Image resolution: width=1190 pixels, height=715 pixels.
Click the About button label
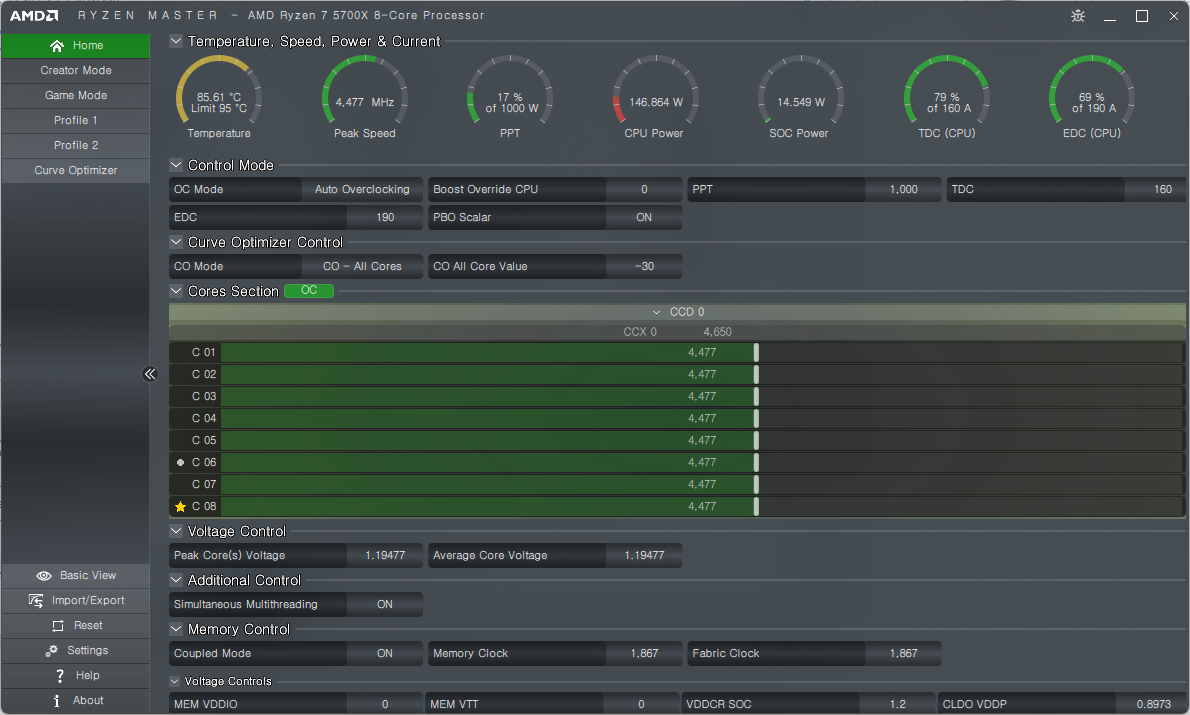coord(88,701)
